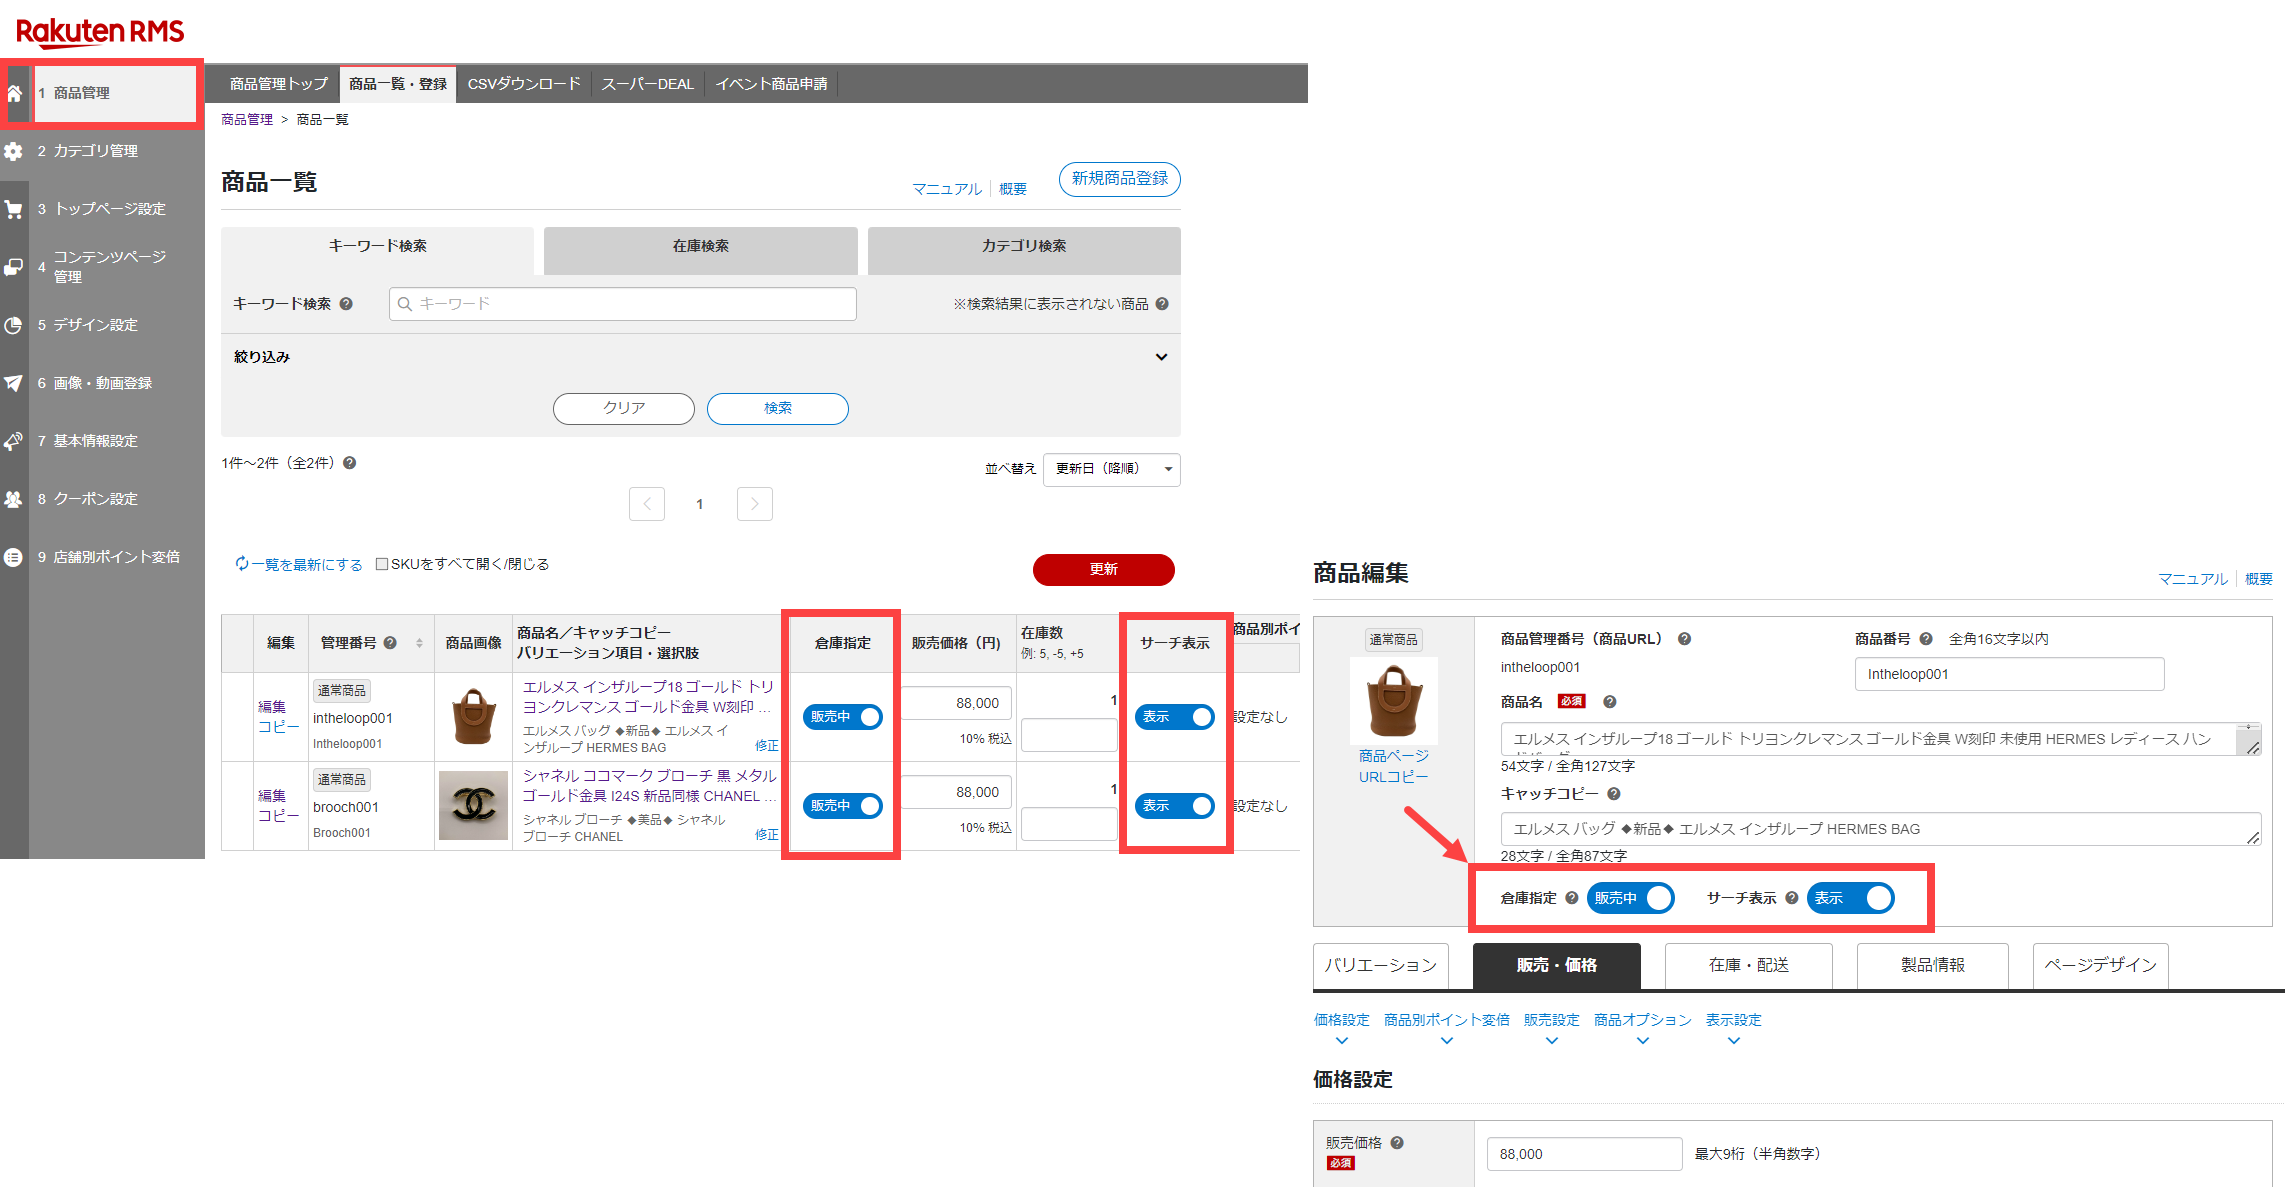Open CSVダウンロード menu tab
2285x1187 pixels.
click(524, 84)
